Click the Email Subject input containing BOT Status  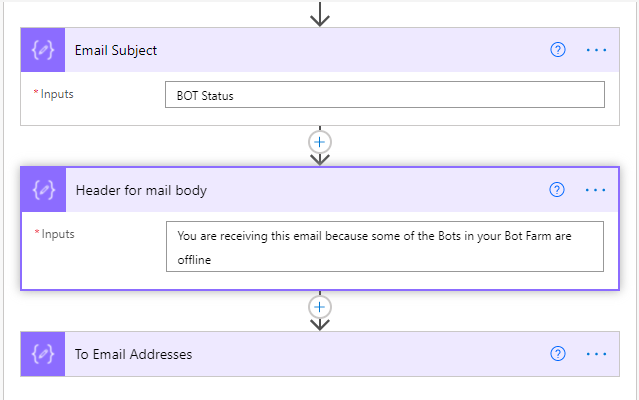pos(384,95)
